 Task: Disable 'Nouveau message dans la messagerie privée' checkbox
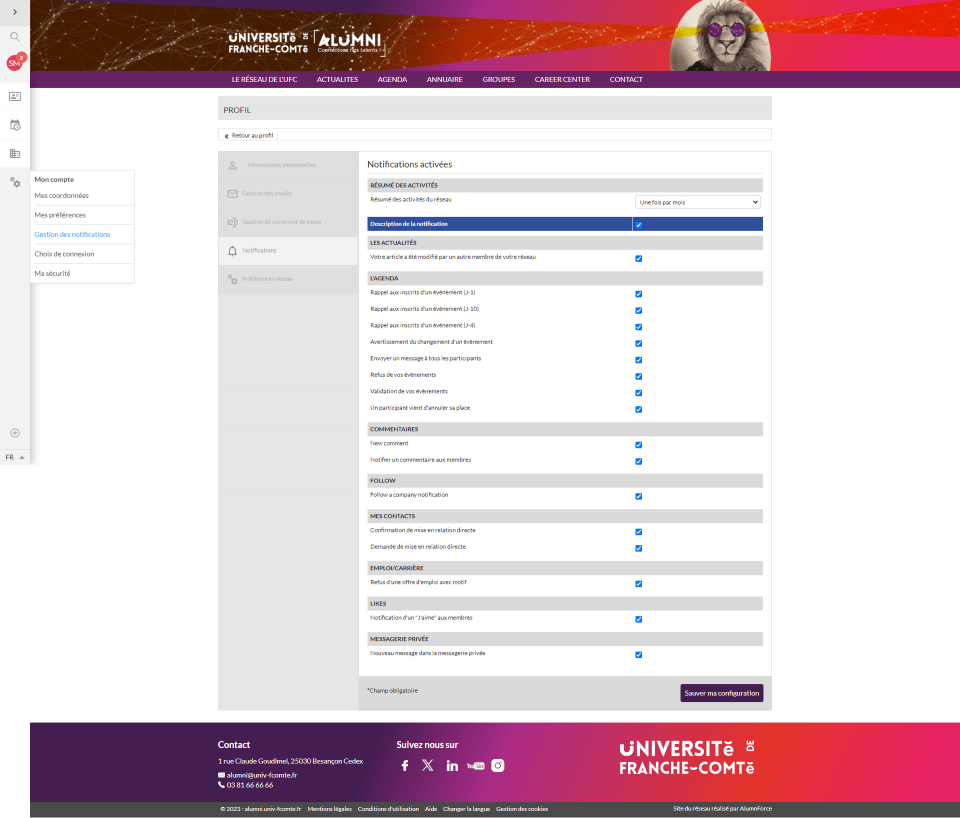(638, 655)
